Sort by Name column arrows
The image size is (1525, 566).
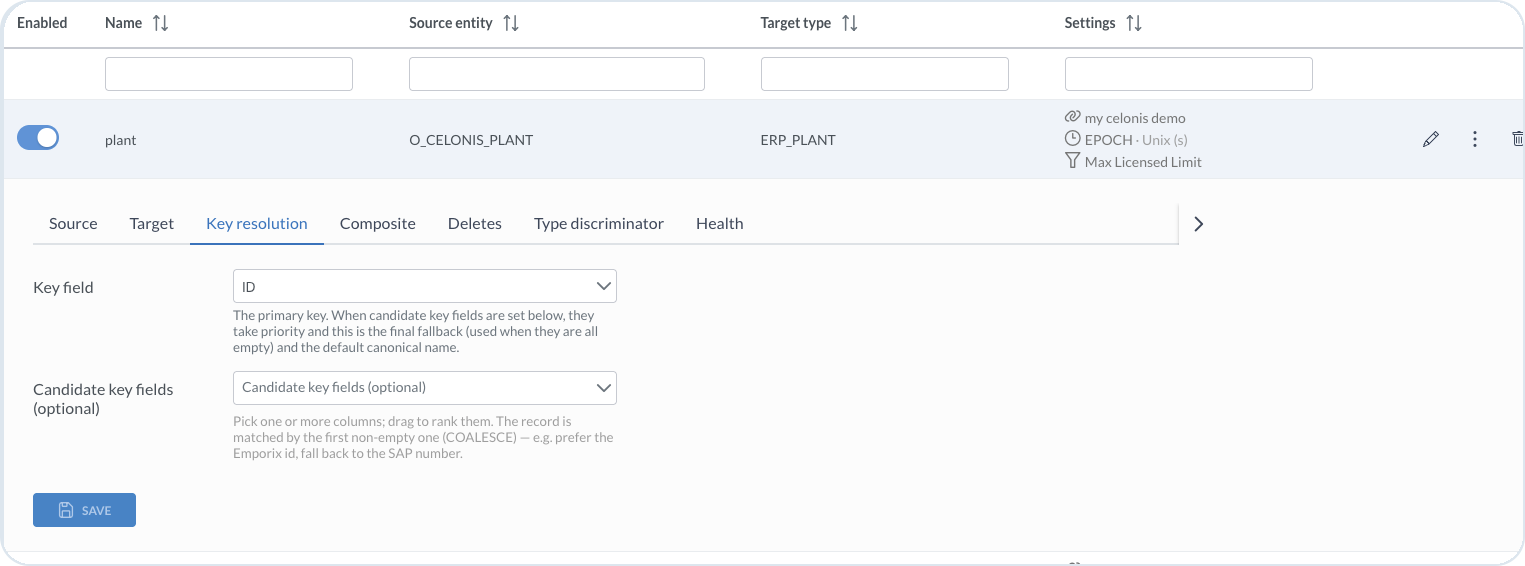click(x=160, y=23)
